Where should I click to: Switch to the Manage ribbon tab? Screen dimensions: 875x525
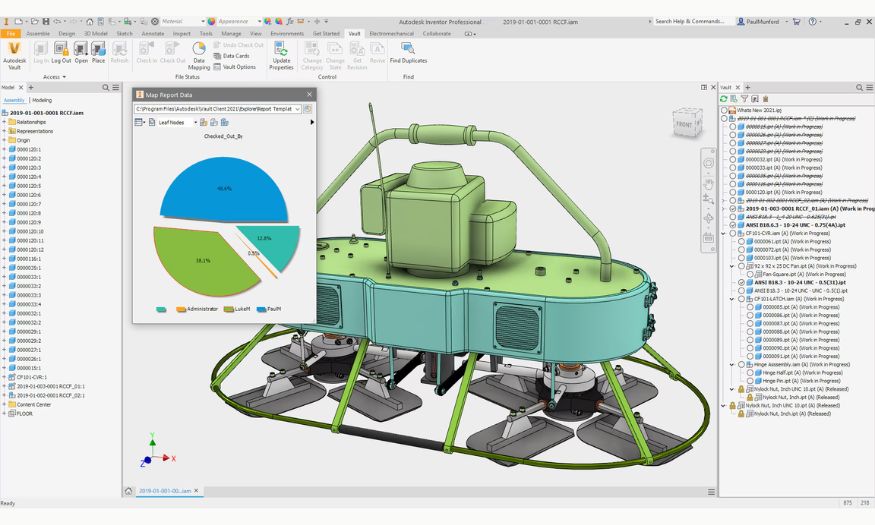pos(231,33)
